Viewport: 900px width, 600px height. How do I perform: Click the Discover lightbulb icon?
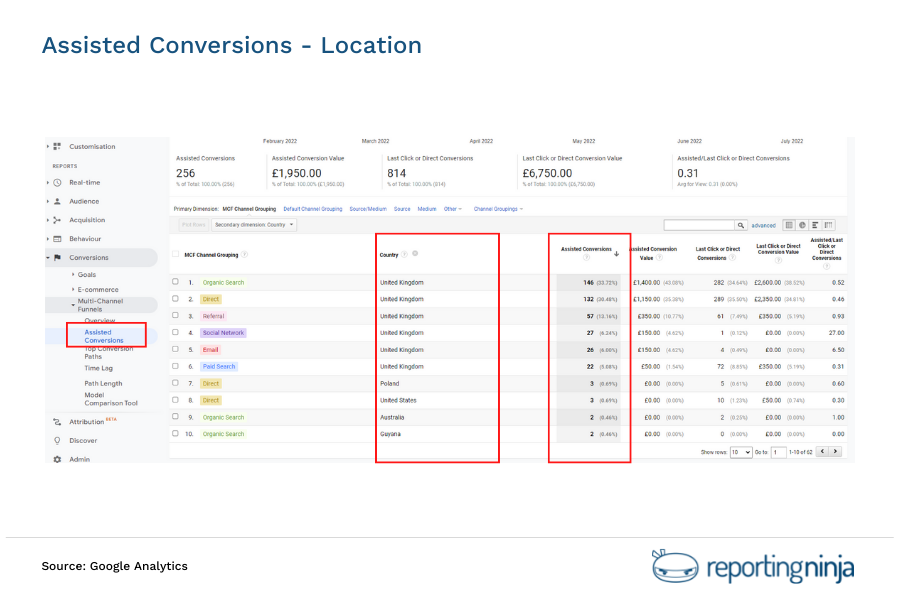[57, 441]
